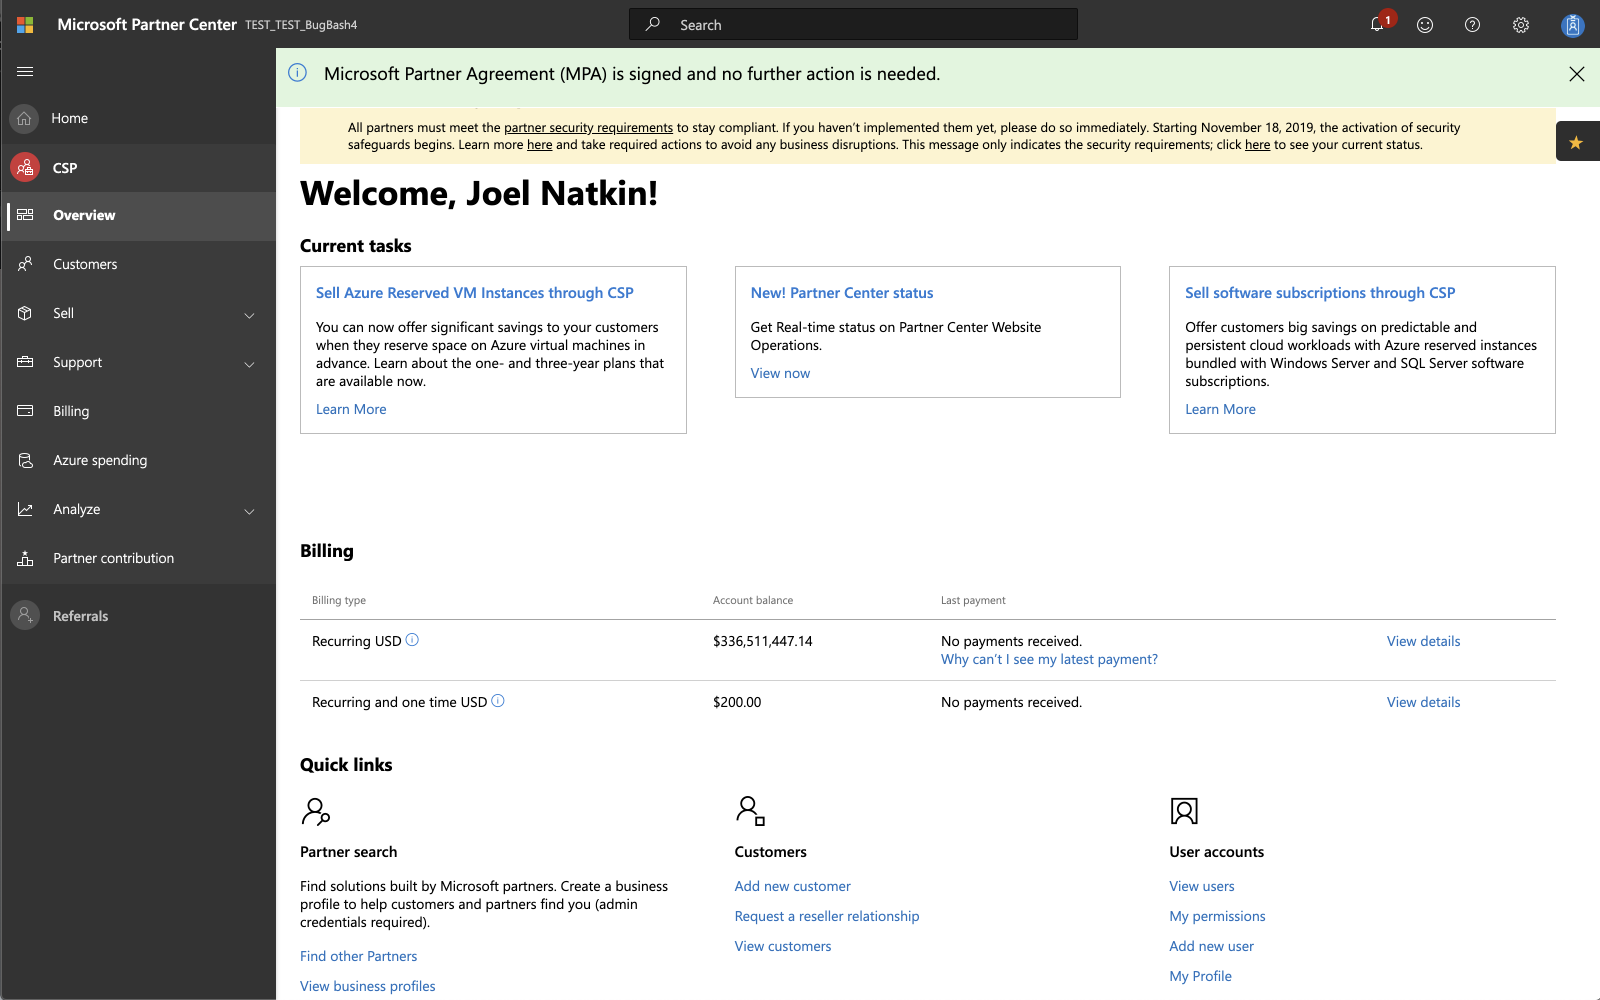Viewport: 1600px width, 1000px height.
Task: Open the View now status link
Action: click(780, 373)
